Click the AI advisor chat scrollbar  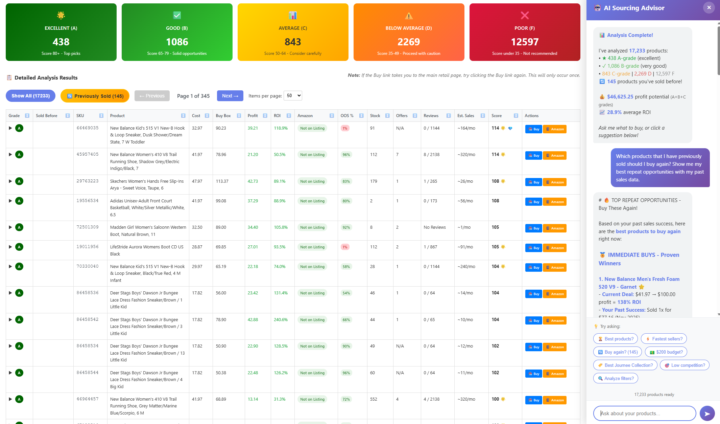pyautogui.click(x=718, y=51)
